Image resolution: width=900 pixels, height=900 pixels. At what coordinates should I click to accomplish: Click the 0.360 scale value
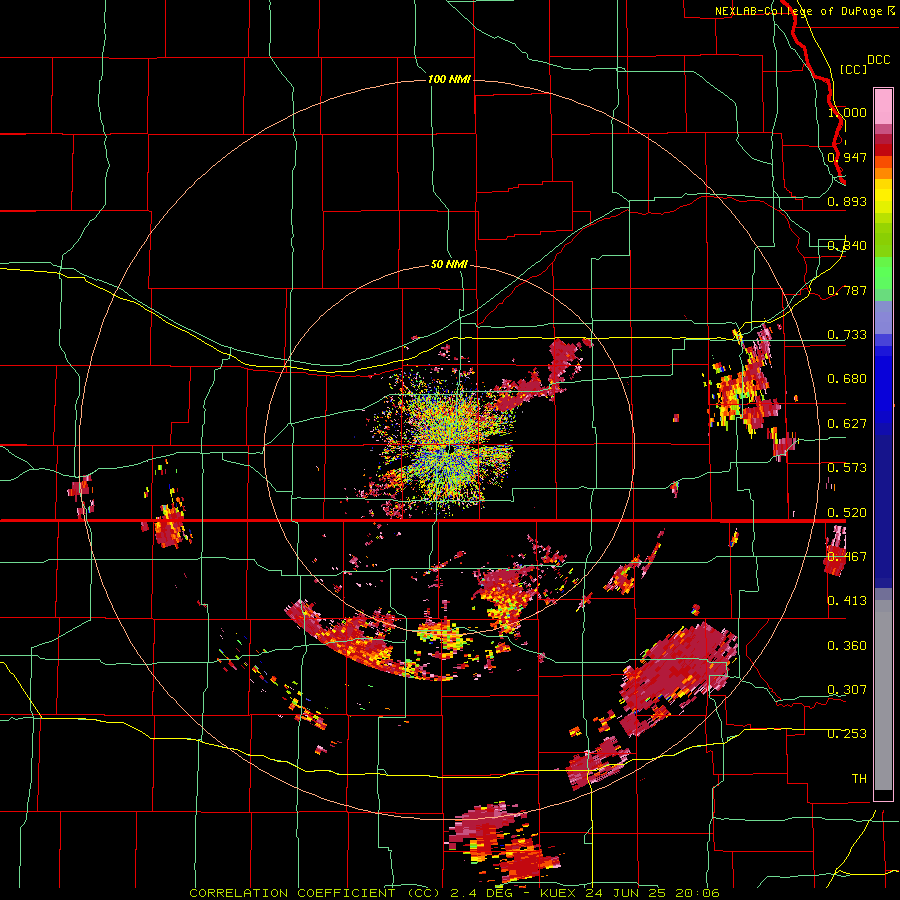(x=847, y=646)
